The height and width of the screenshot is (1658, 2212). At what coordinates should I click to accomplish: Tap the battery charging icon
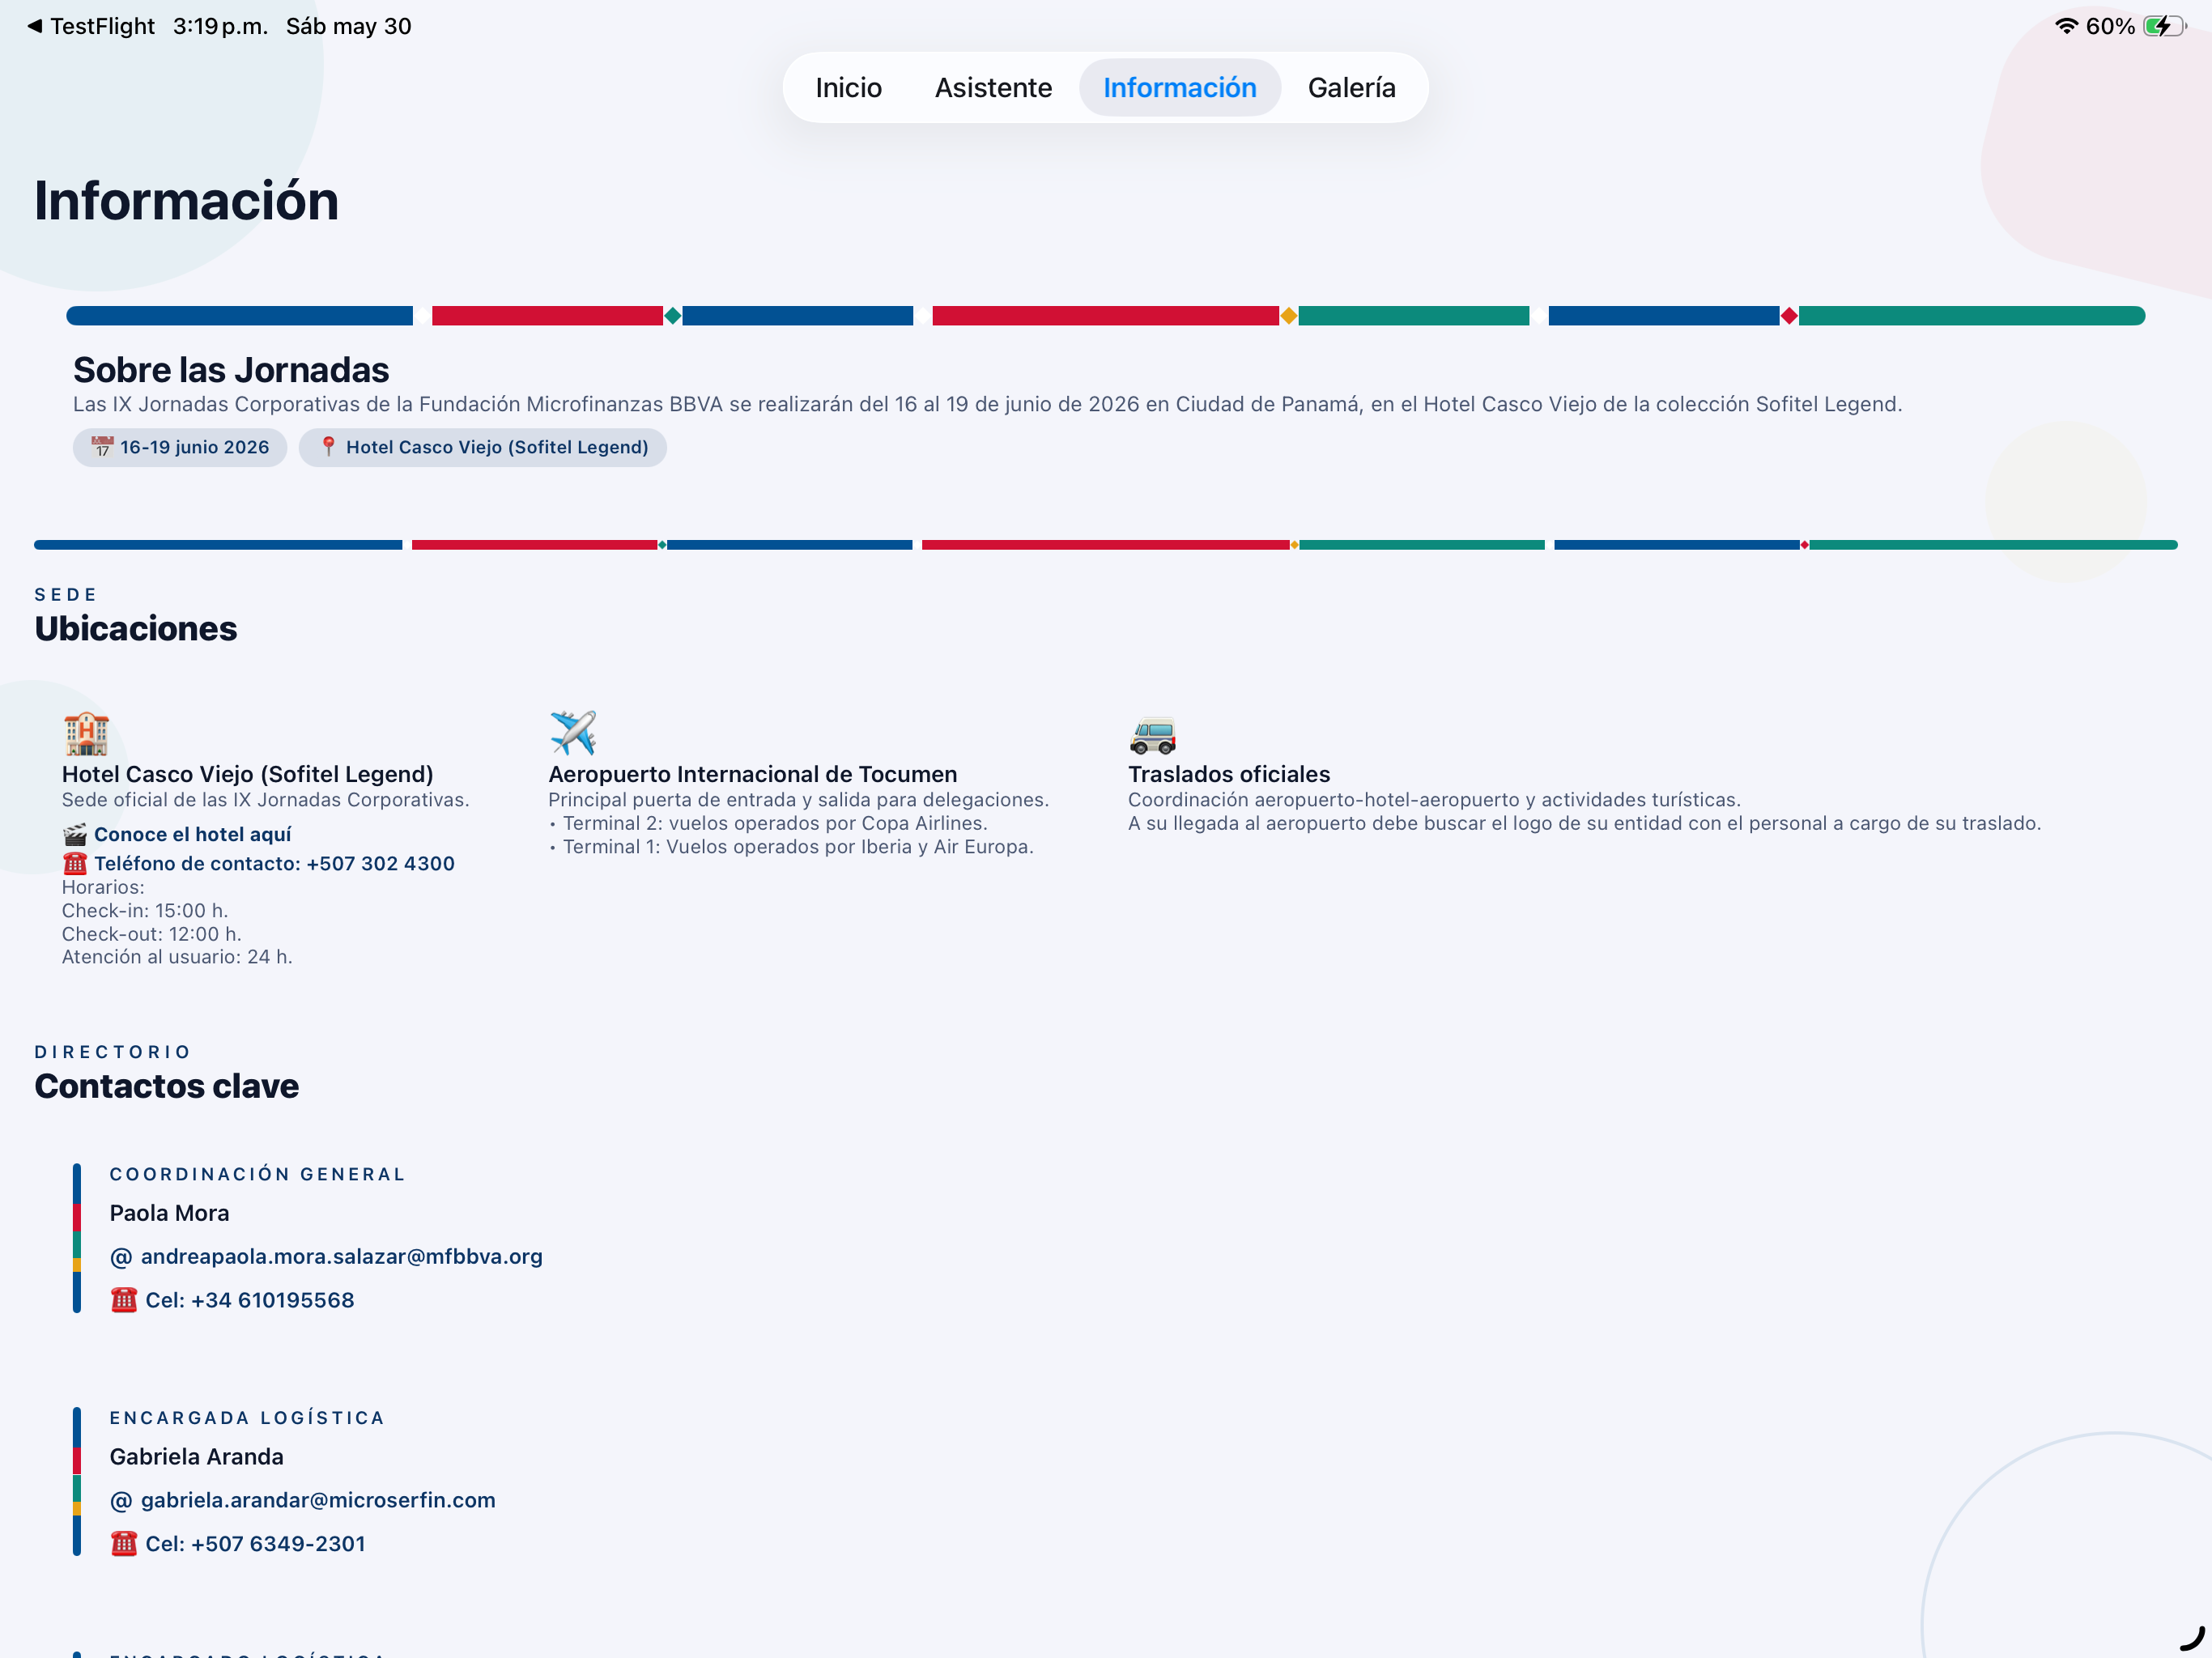click(x=2164, y=26)
